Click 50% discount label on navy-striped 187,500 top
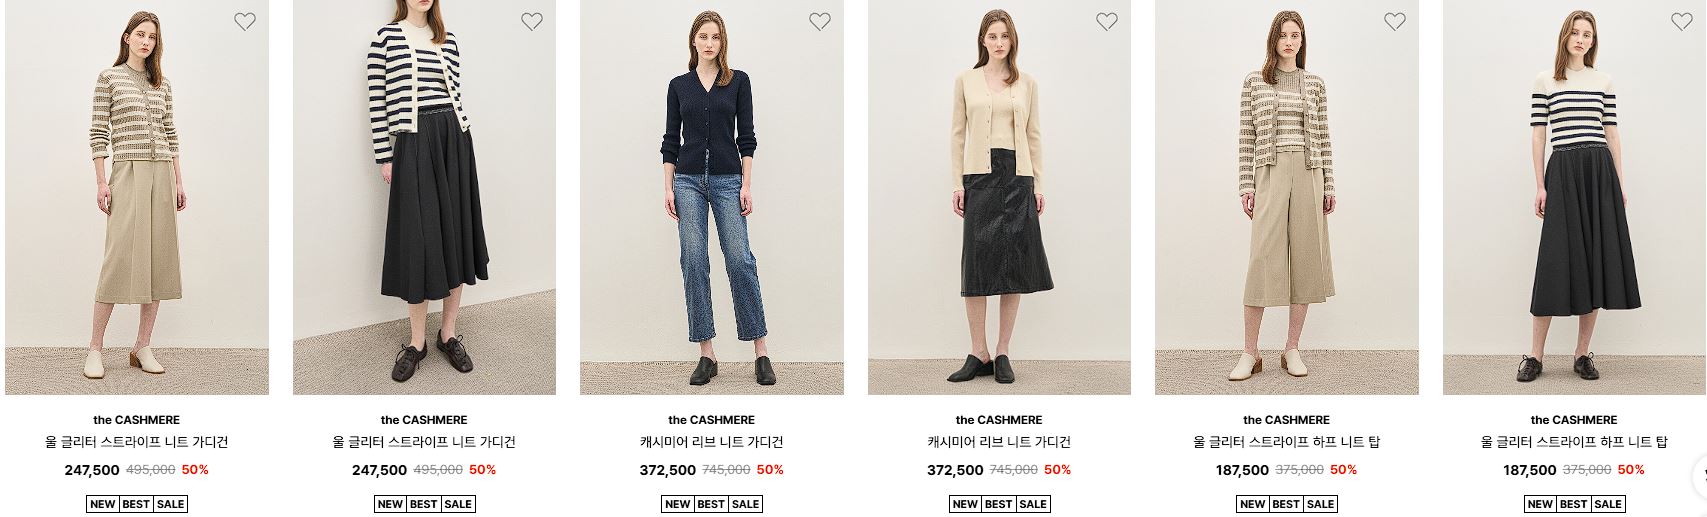This screenshot has height=517, width=1707. tap(1631, 470)
